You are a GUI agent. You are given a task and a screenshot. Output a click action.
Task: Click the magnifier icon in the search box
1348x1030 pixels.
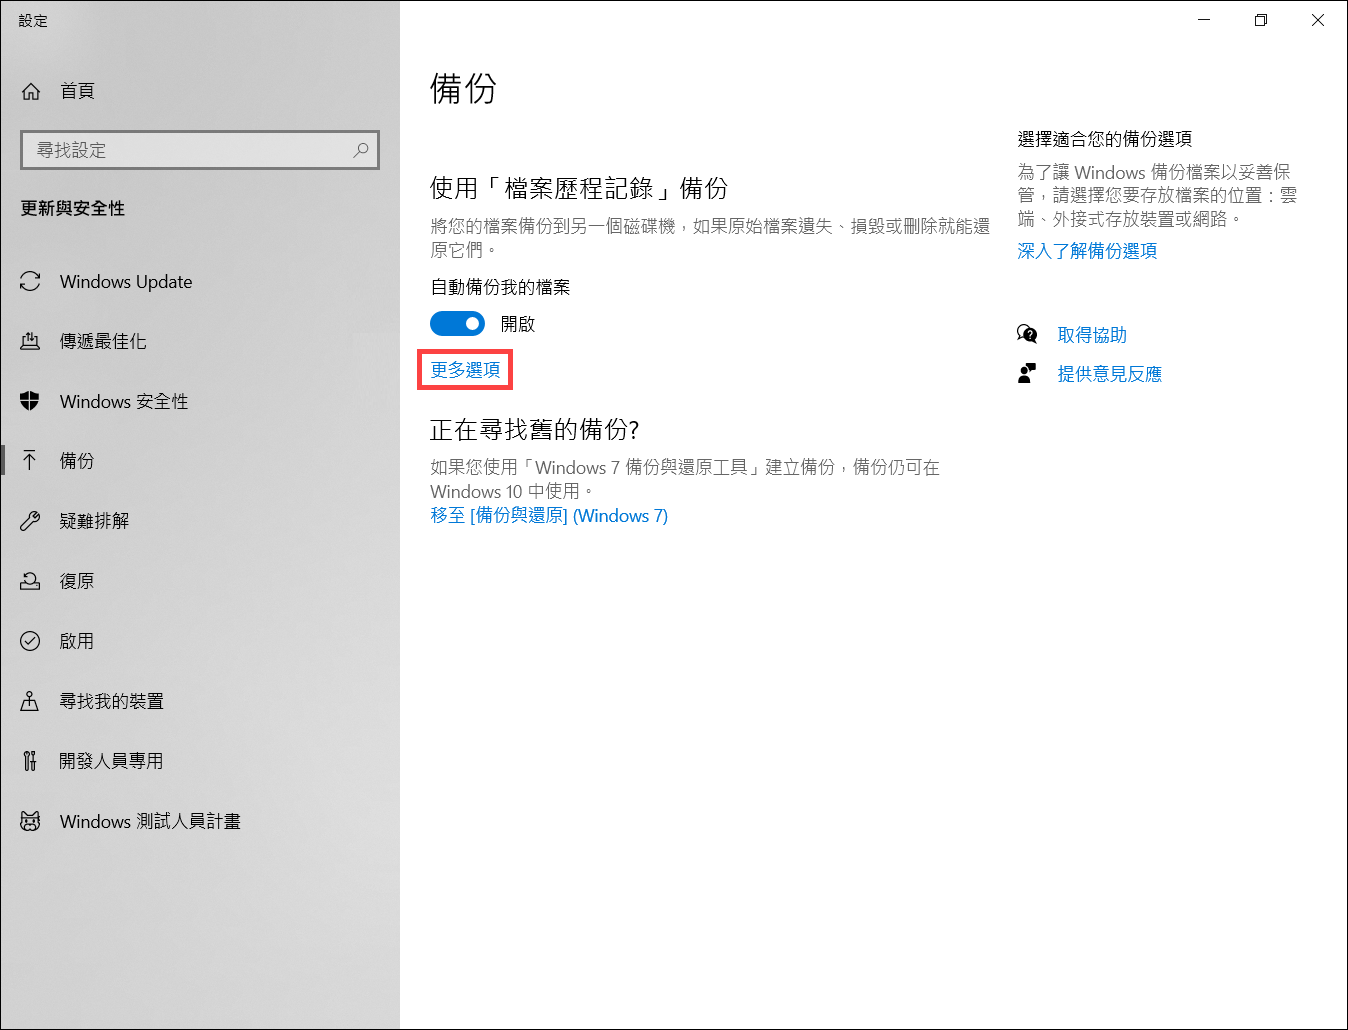[x=361, y=150]
